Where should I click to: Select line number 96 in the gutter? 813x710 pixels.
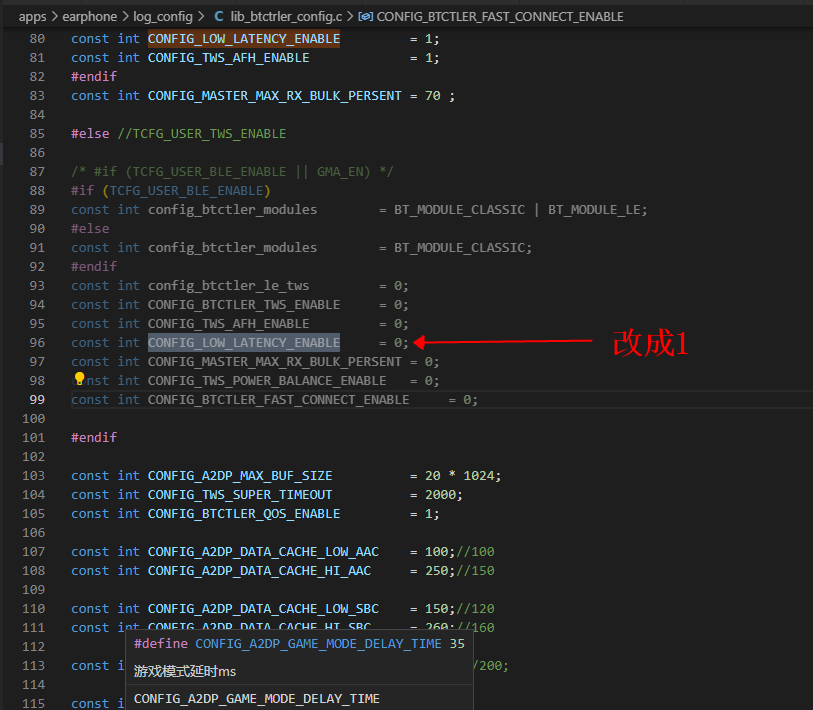(x=37, y=343)
